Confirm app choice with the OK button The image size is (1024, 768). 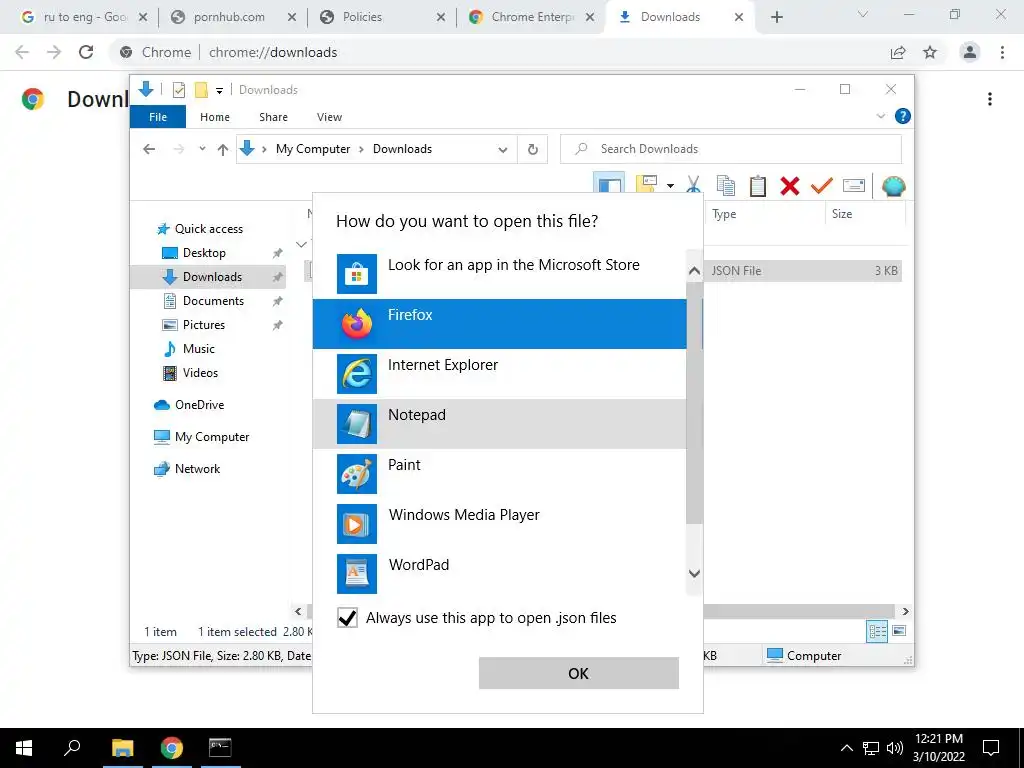coord(579,673)
